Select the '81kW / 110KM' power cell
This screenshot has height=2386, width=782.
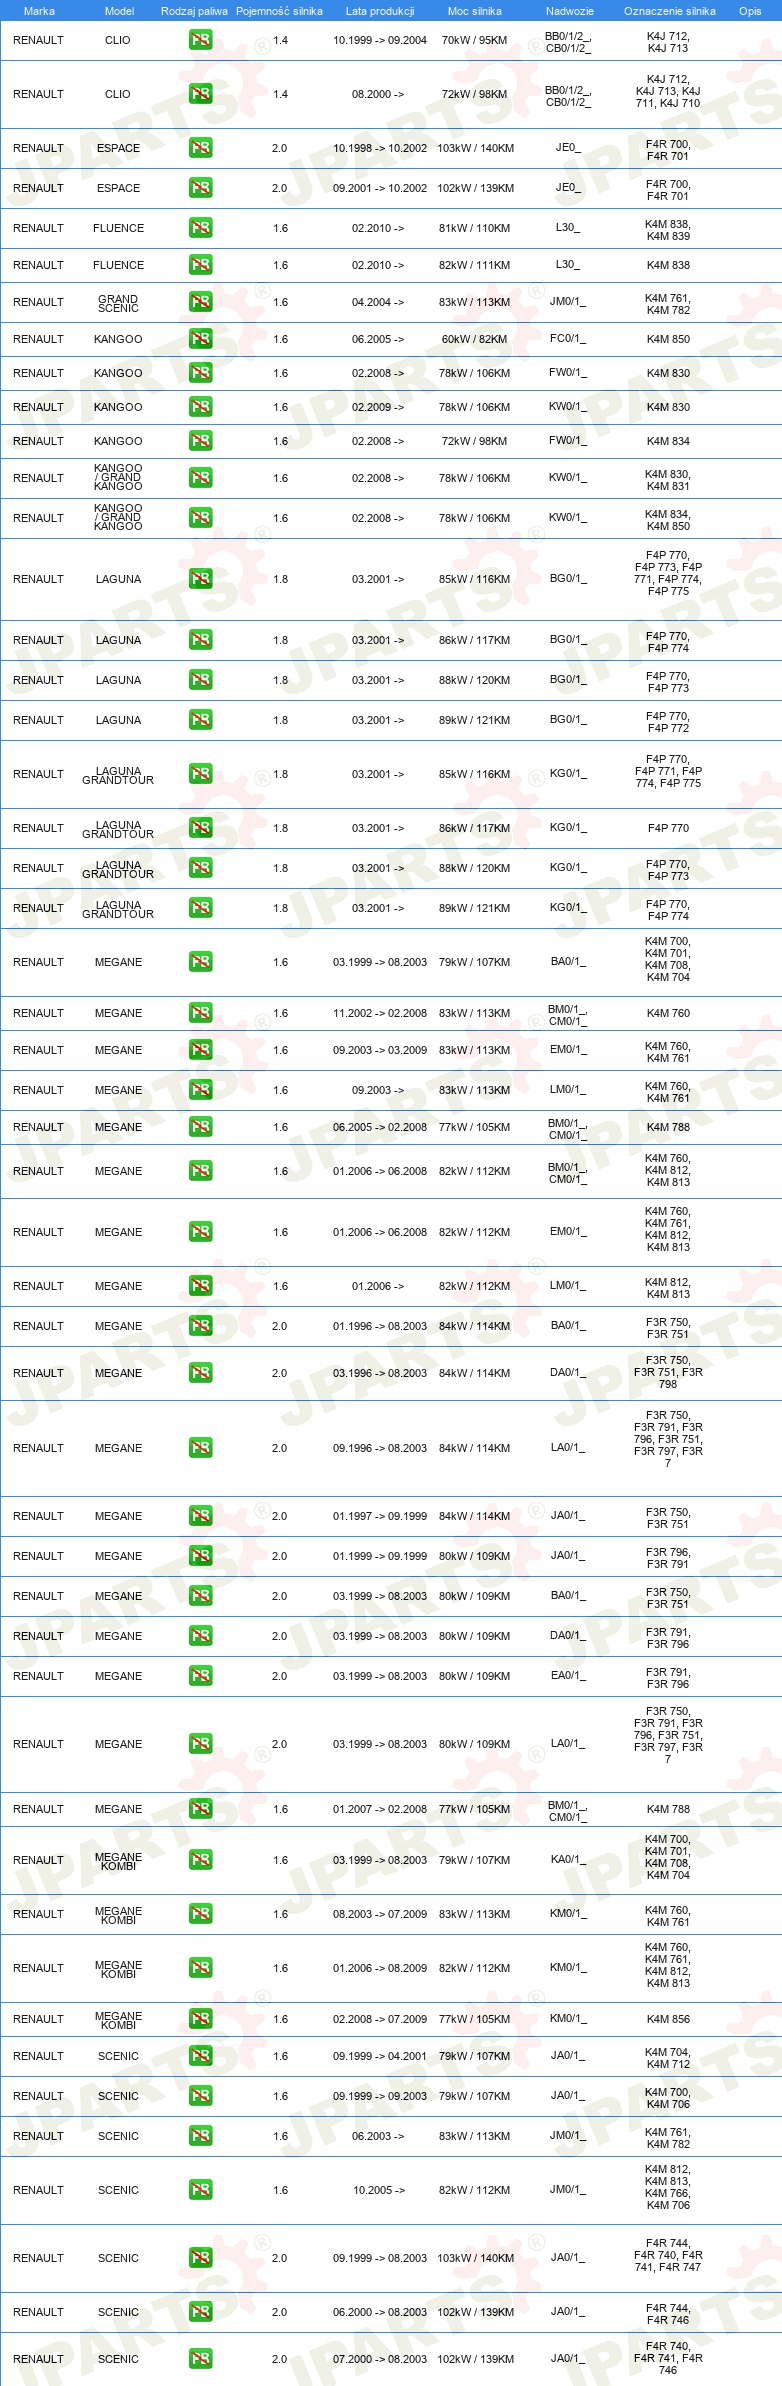coord(475,229)
